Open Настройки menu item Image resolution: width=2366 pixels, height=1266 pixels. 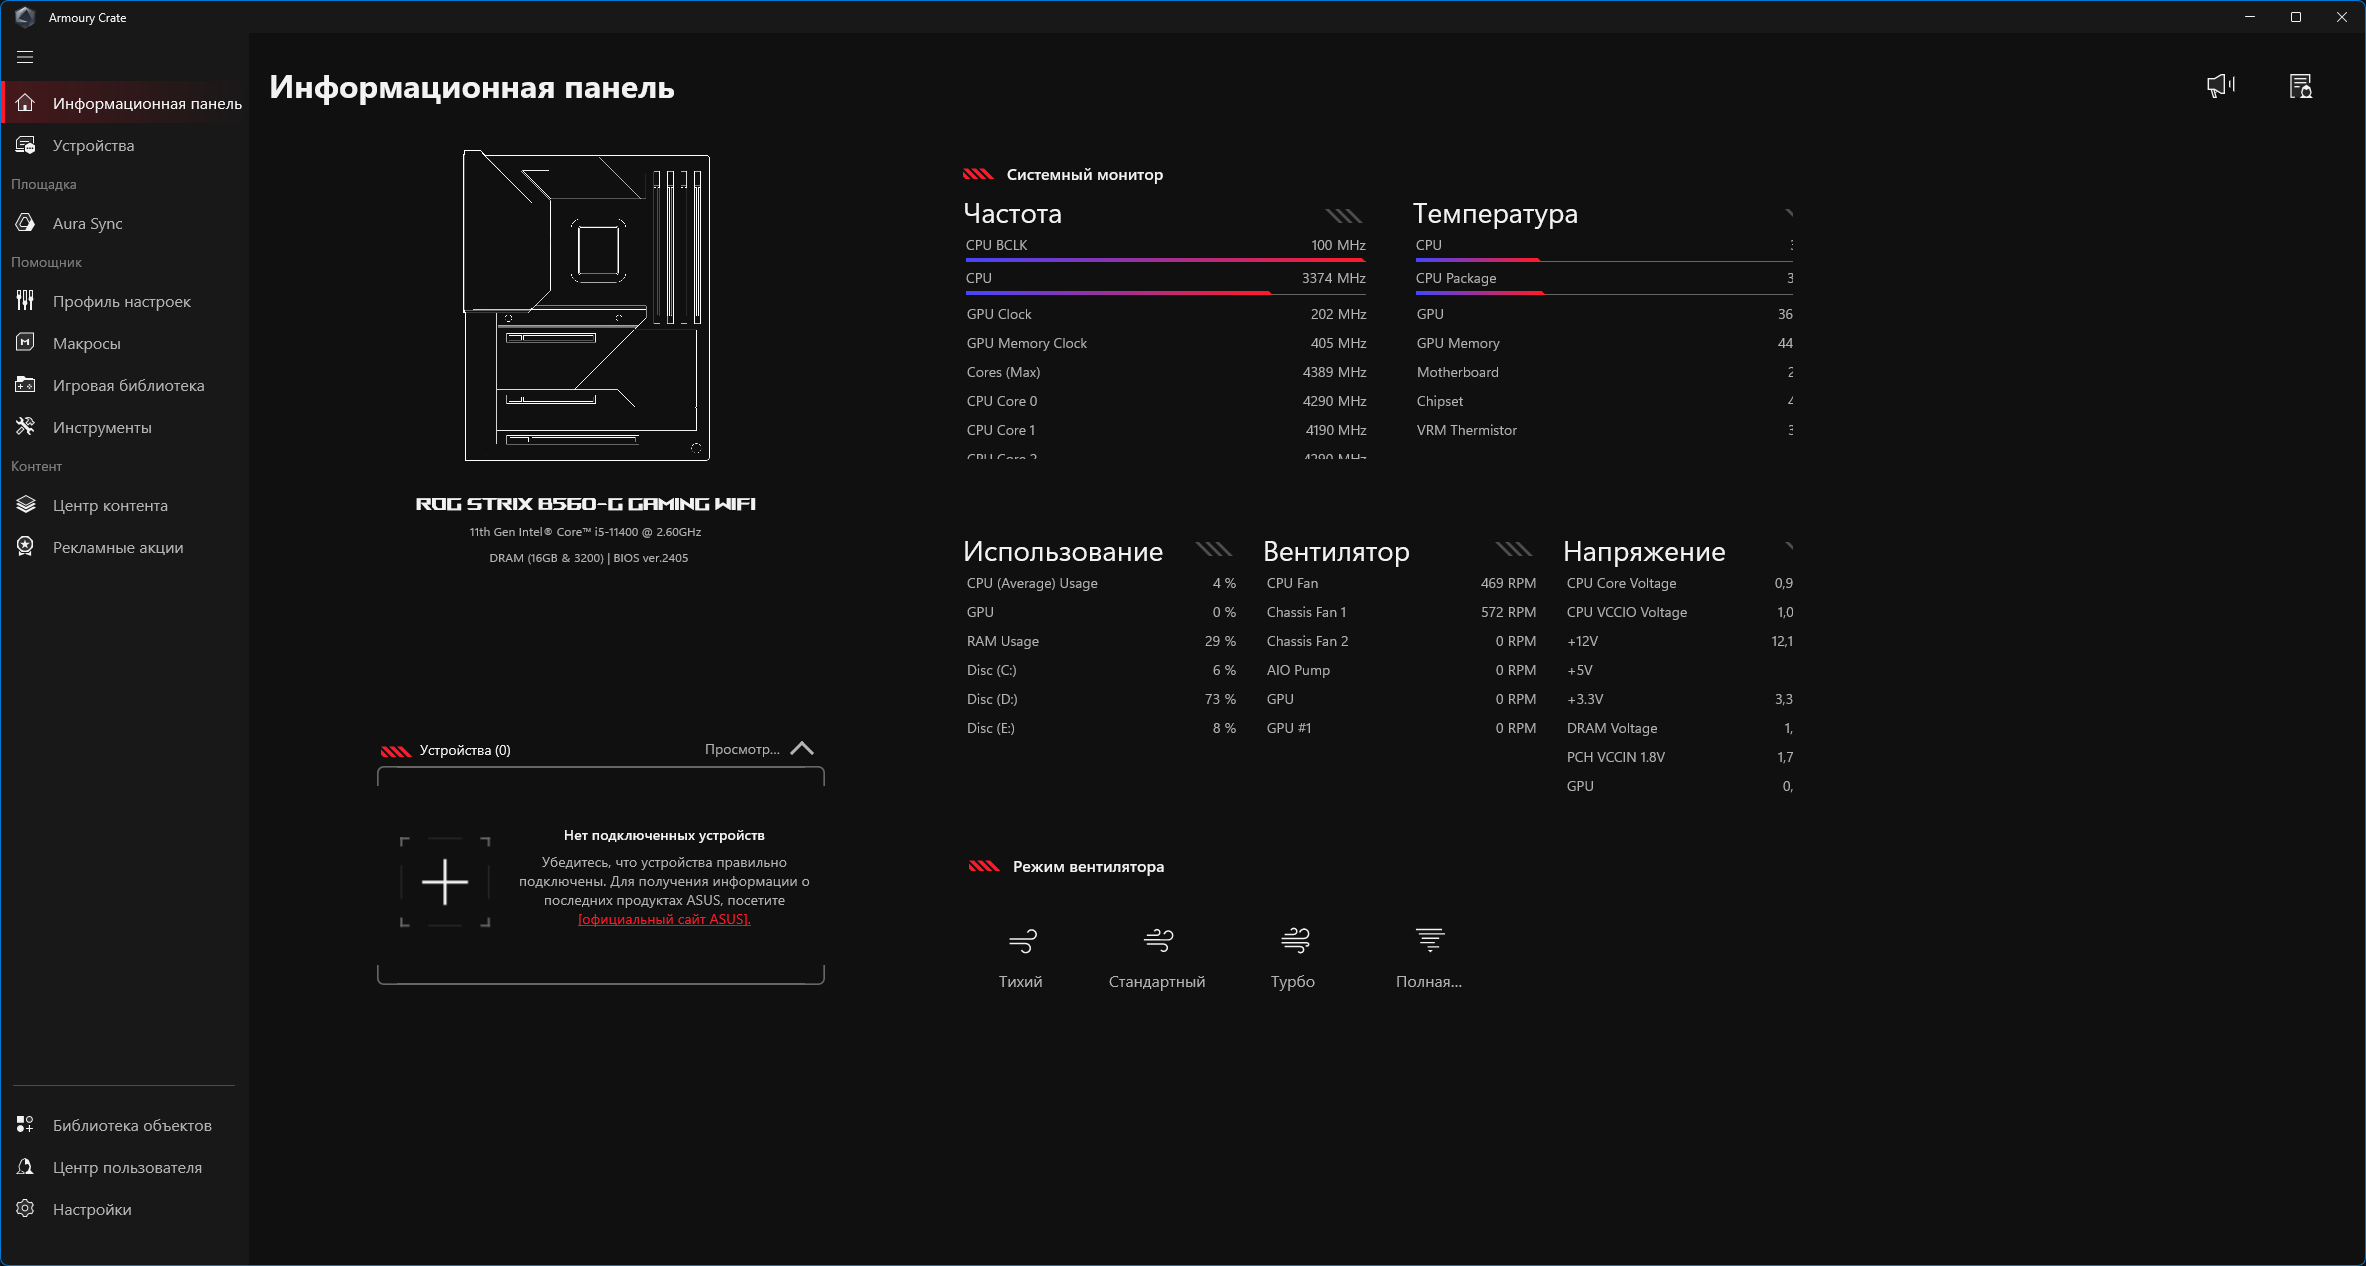[126, 1209]
